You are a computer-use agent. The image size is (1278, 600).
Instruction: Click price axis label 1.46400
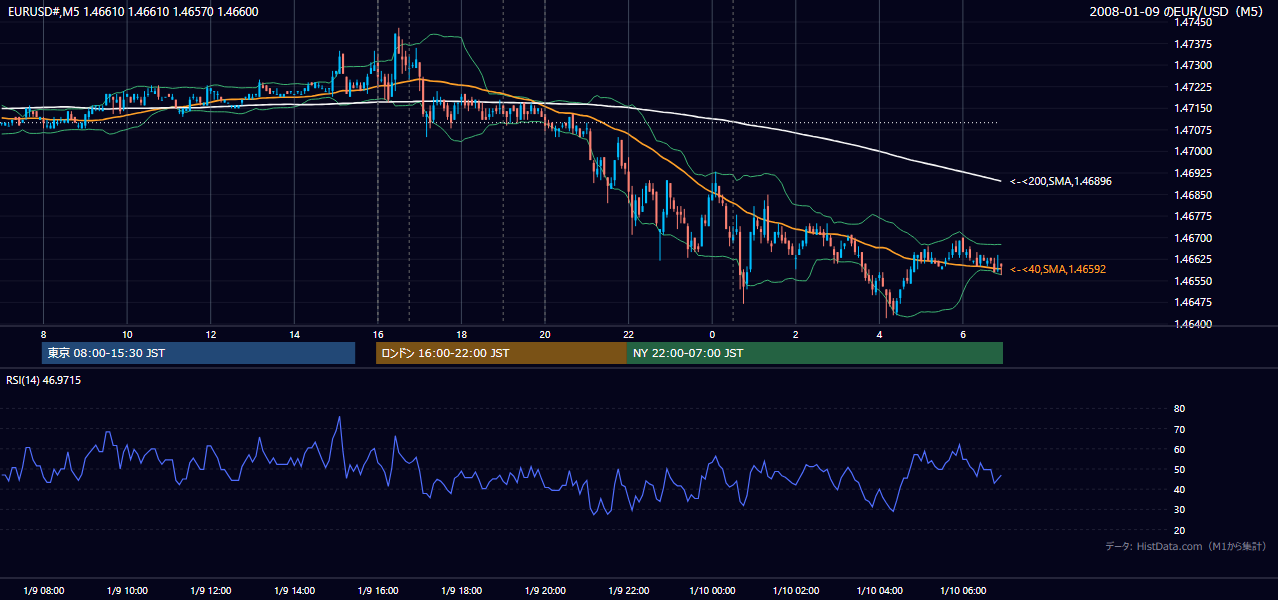[1193, 324]
